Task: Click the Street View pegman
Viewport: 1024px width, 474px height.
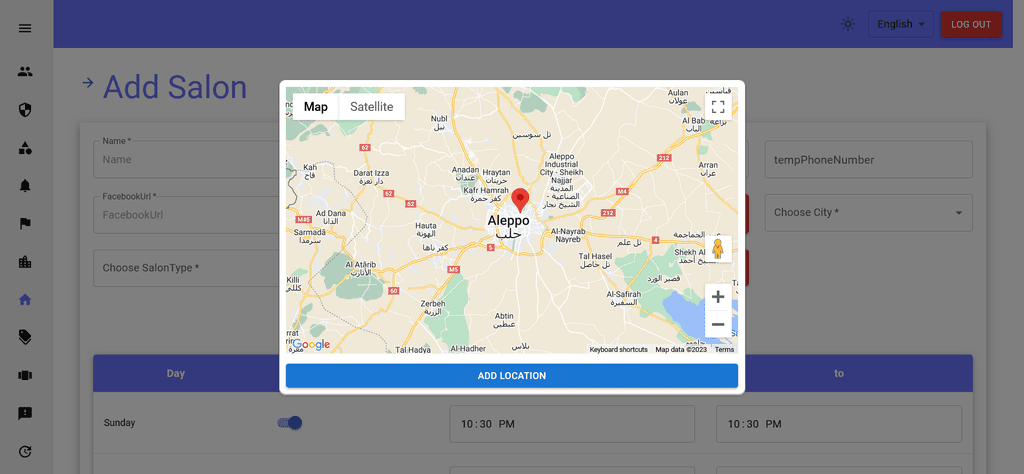Action: 718,249
